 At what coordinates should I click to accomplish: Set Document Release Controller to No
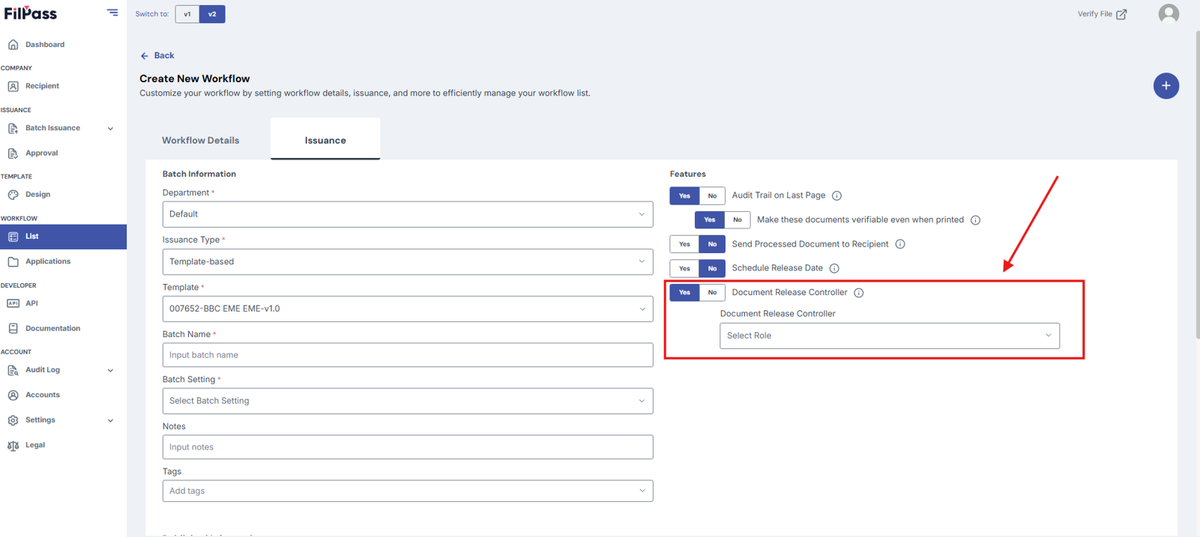coord(712,293)
